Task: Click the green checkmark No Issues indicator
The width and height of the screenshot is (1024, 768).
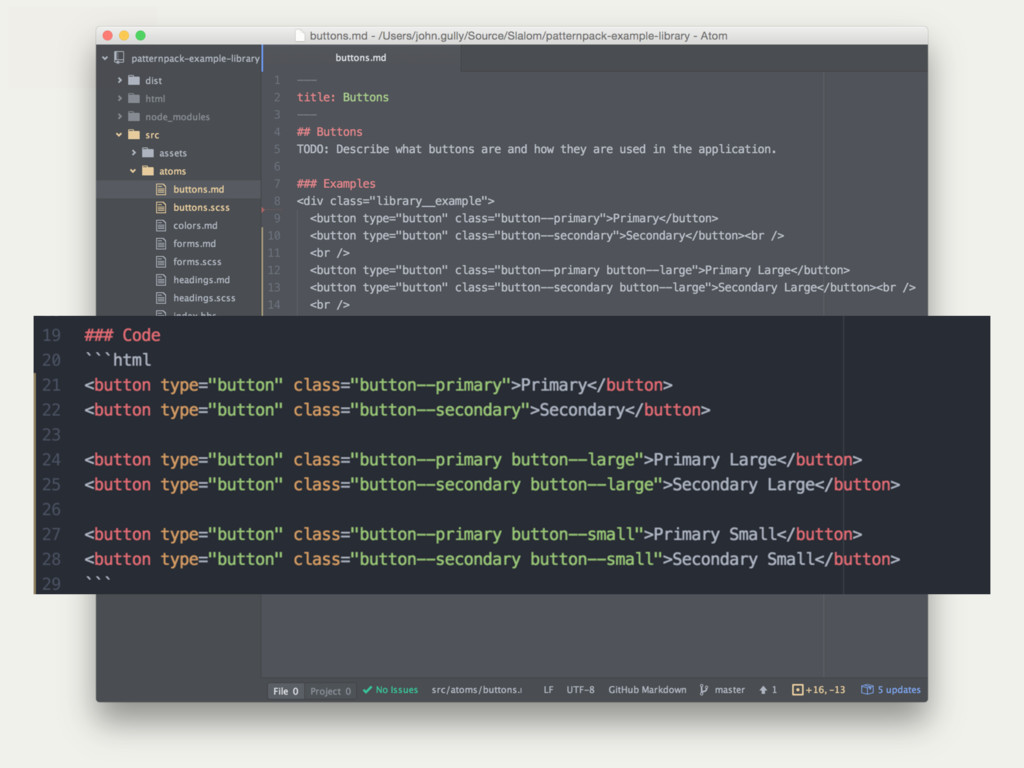Action: click(x=391, y=690)
